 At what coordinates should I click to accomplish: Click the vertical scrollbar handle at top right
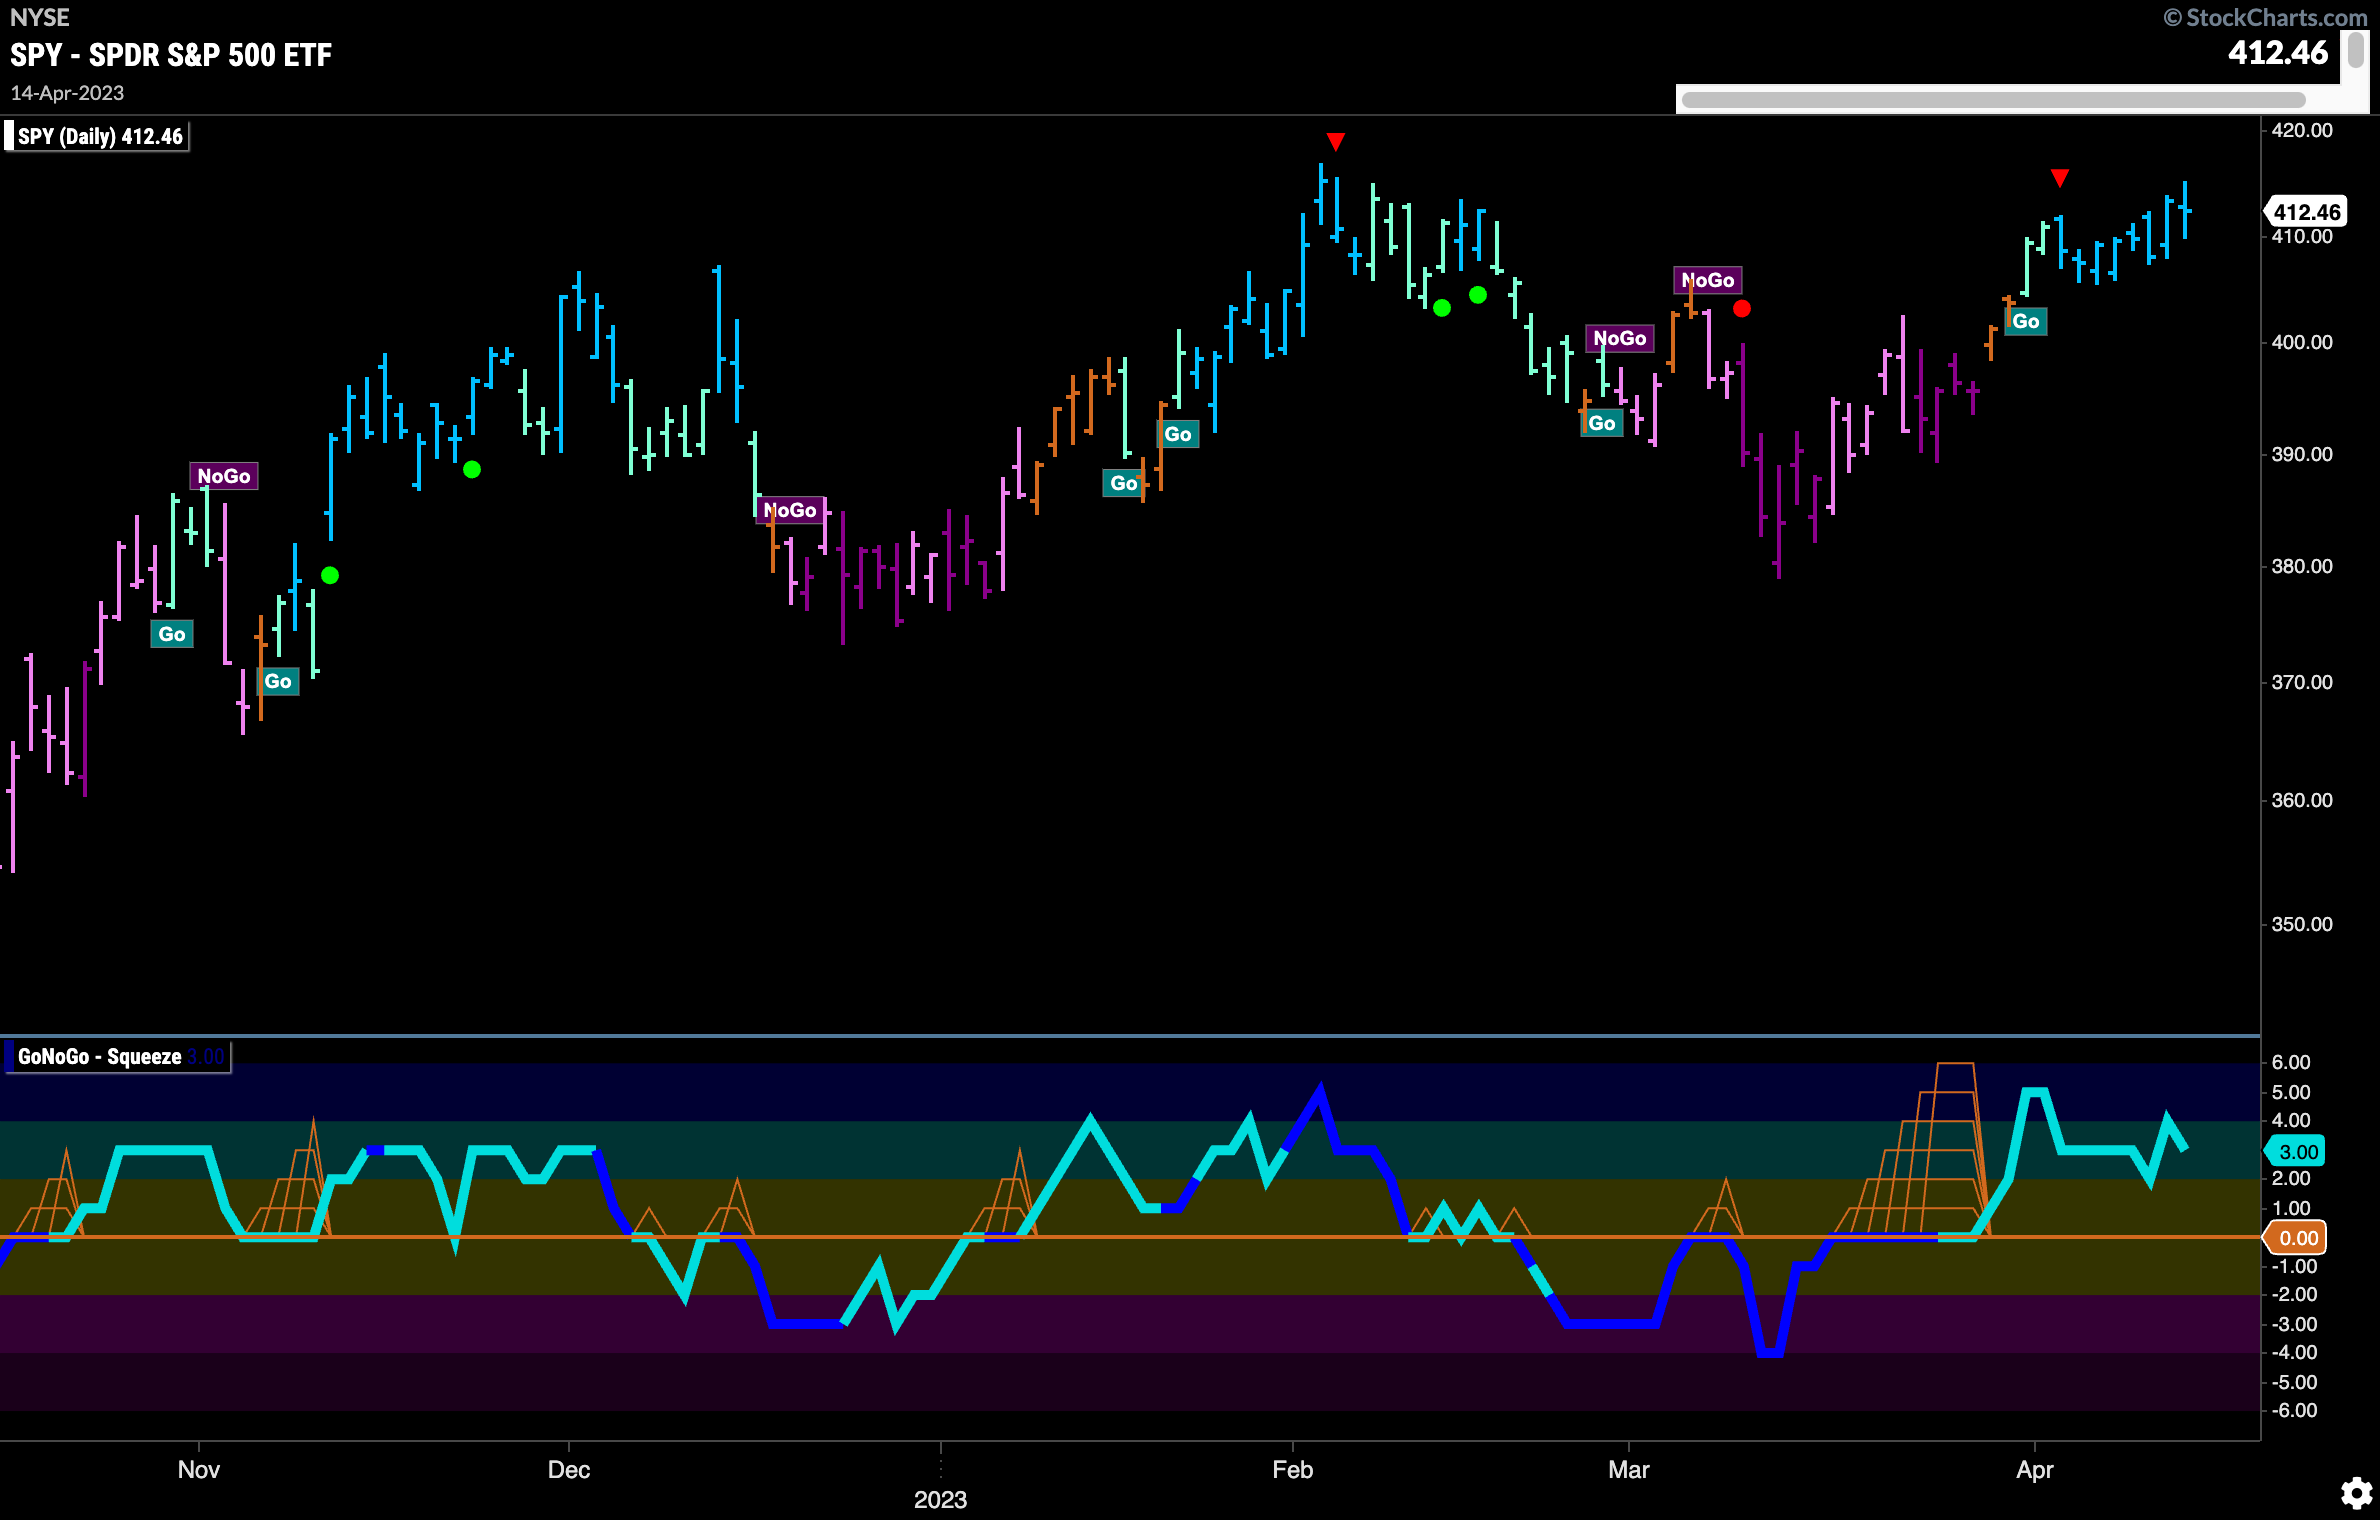click(2356, 50)
